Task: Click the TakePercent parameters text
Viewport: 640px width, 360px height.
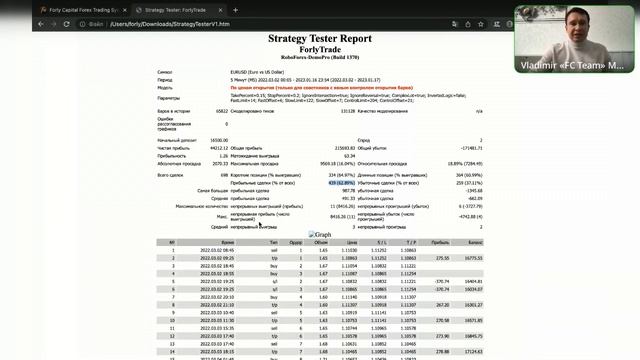Action: pyautogui.click(x=348, y=98)
